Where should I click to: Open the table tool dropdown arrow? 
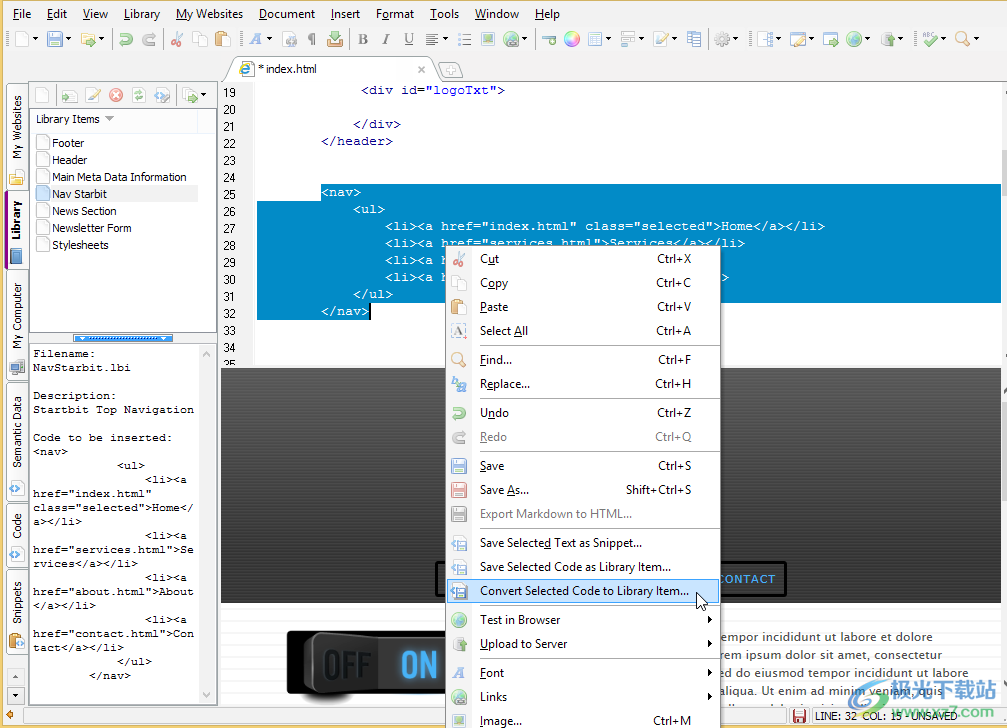click(608, 39)
